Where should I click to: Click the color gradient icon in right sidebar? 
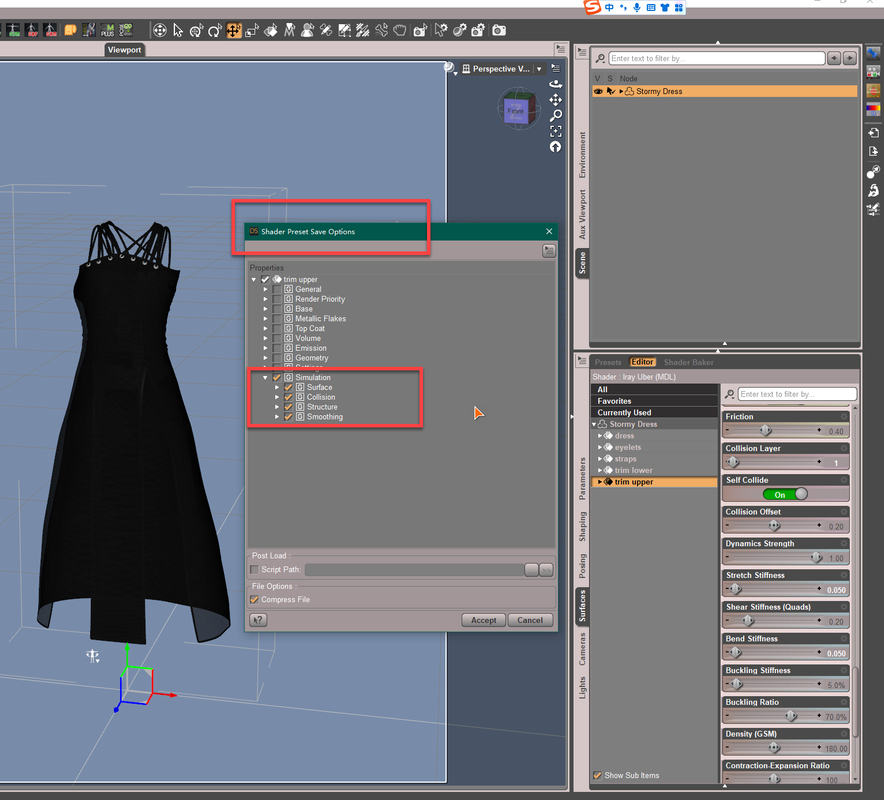click(873, 108)
